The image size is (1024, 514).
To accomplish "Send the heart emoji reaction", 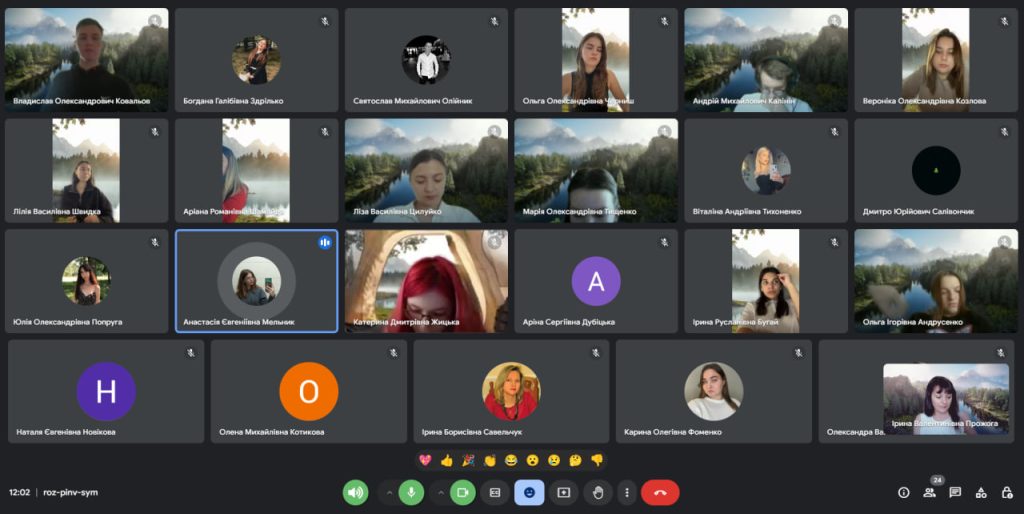I will (x=425, y=460).
